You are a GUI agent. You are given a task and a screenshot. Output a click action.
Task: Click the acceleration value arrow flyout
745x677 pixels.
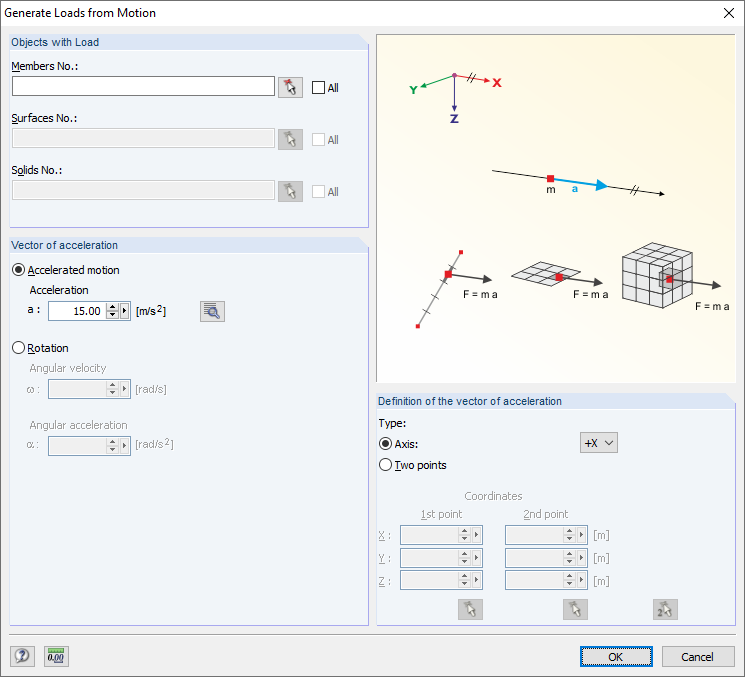(x=127, y=311)
